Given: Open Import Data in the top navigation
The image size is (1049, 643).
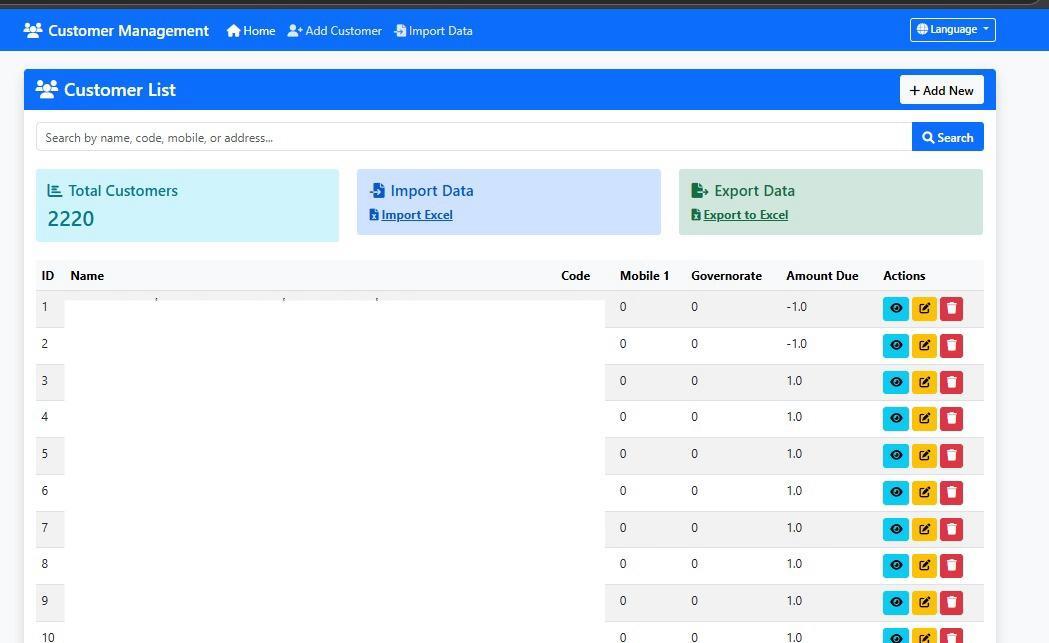Looking at the screenshot, I should click(433, 31).
